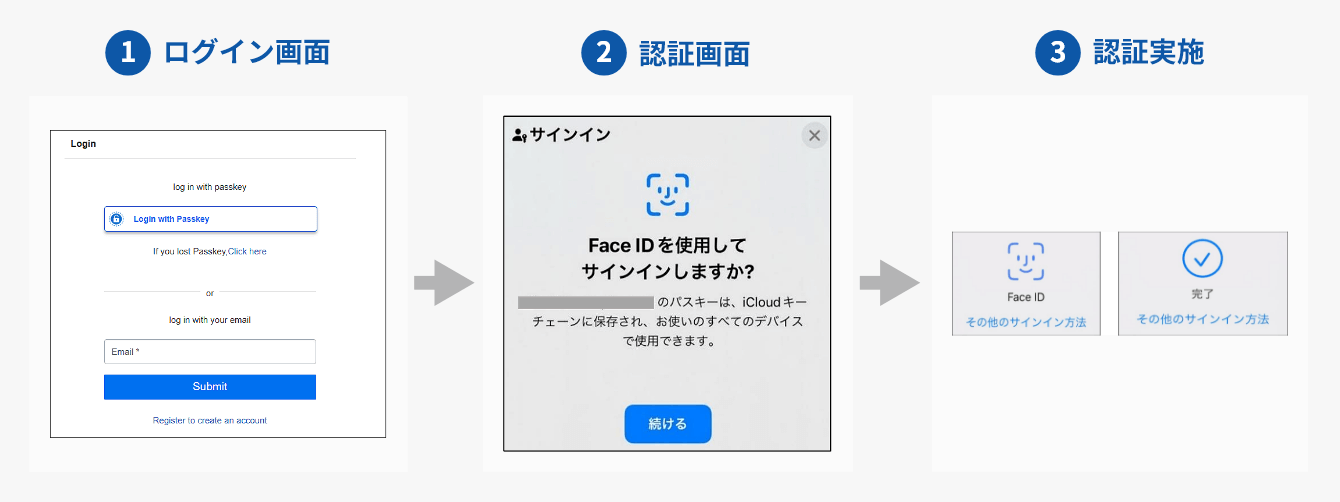Open the Register to create an account link

click(x=210, y=421)
